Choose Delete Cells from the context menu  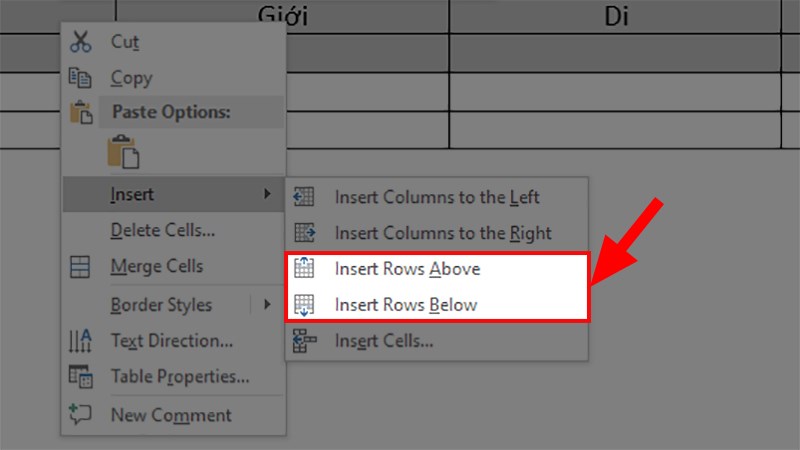coord(162,231)
